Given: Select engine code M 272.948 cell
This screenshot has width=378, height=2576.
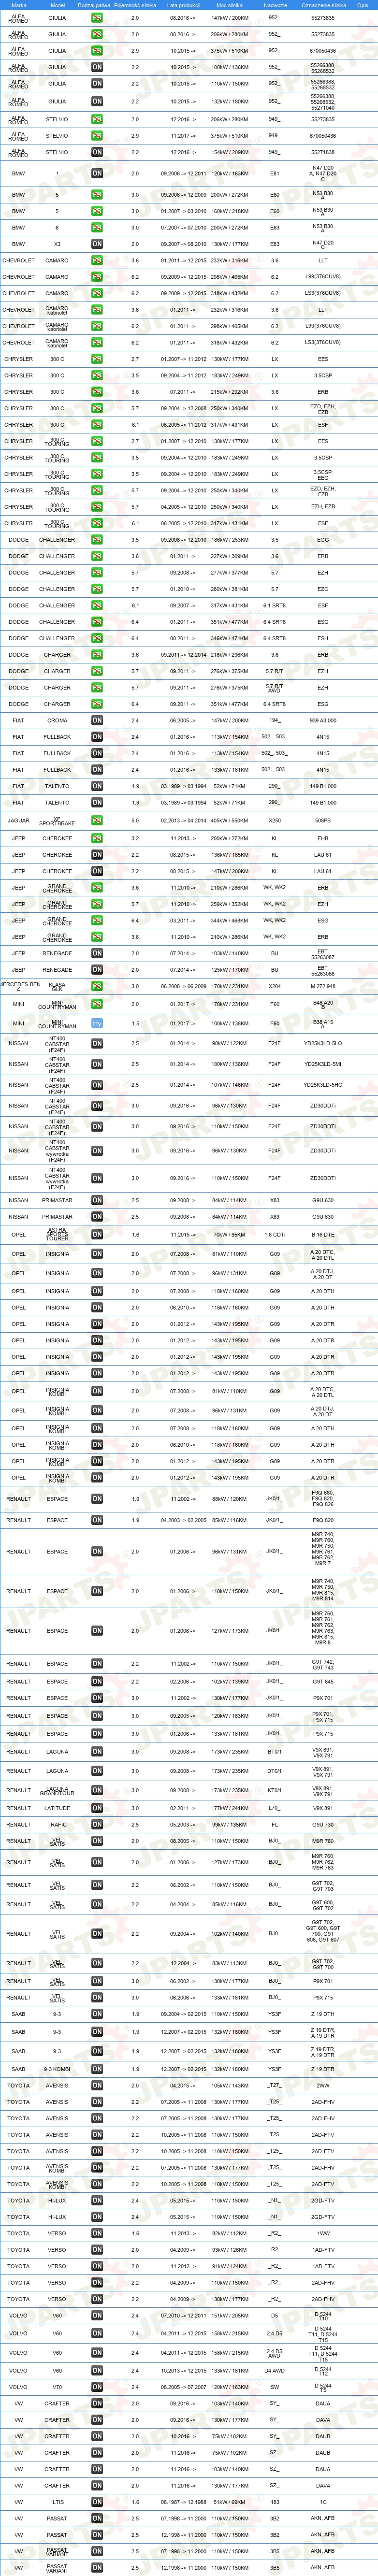Looking at the screenshot, I should click(323, 987).
